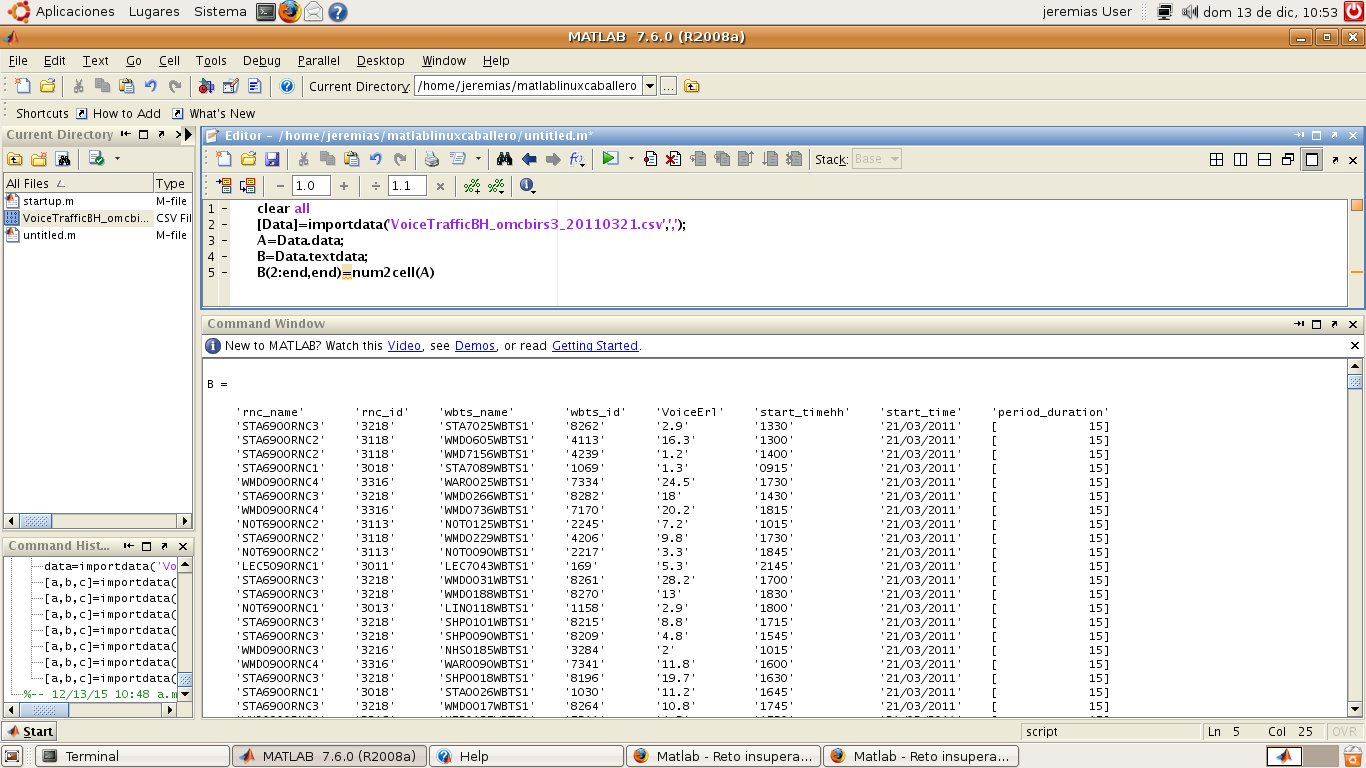This screenshot has width=1366, height=768.
Task: Print the editor file with printer icon
Action: click(x=432, y=159)
